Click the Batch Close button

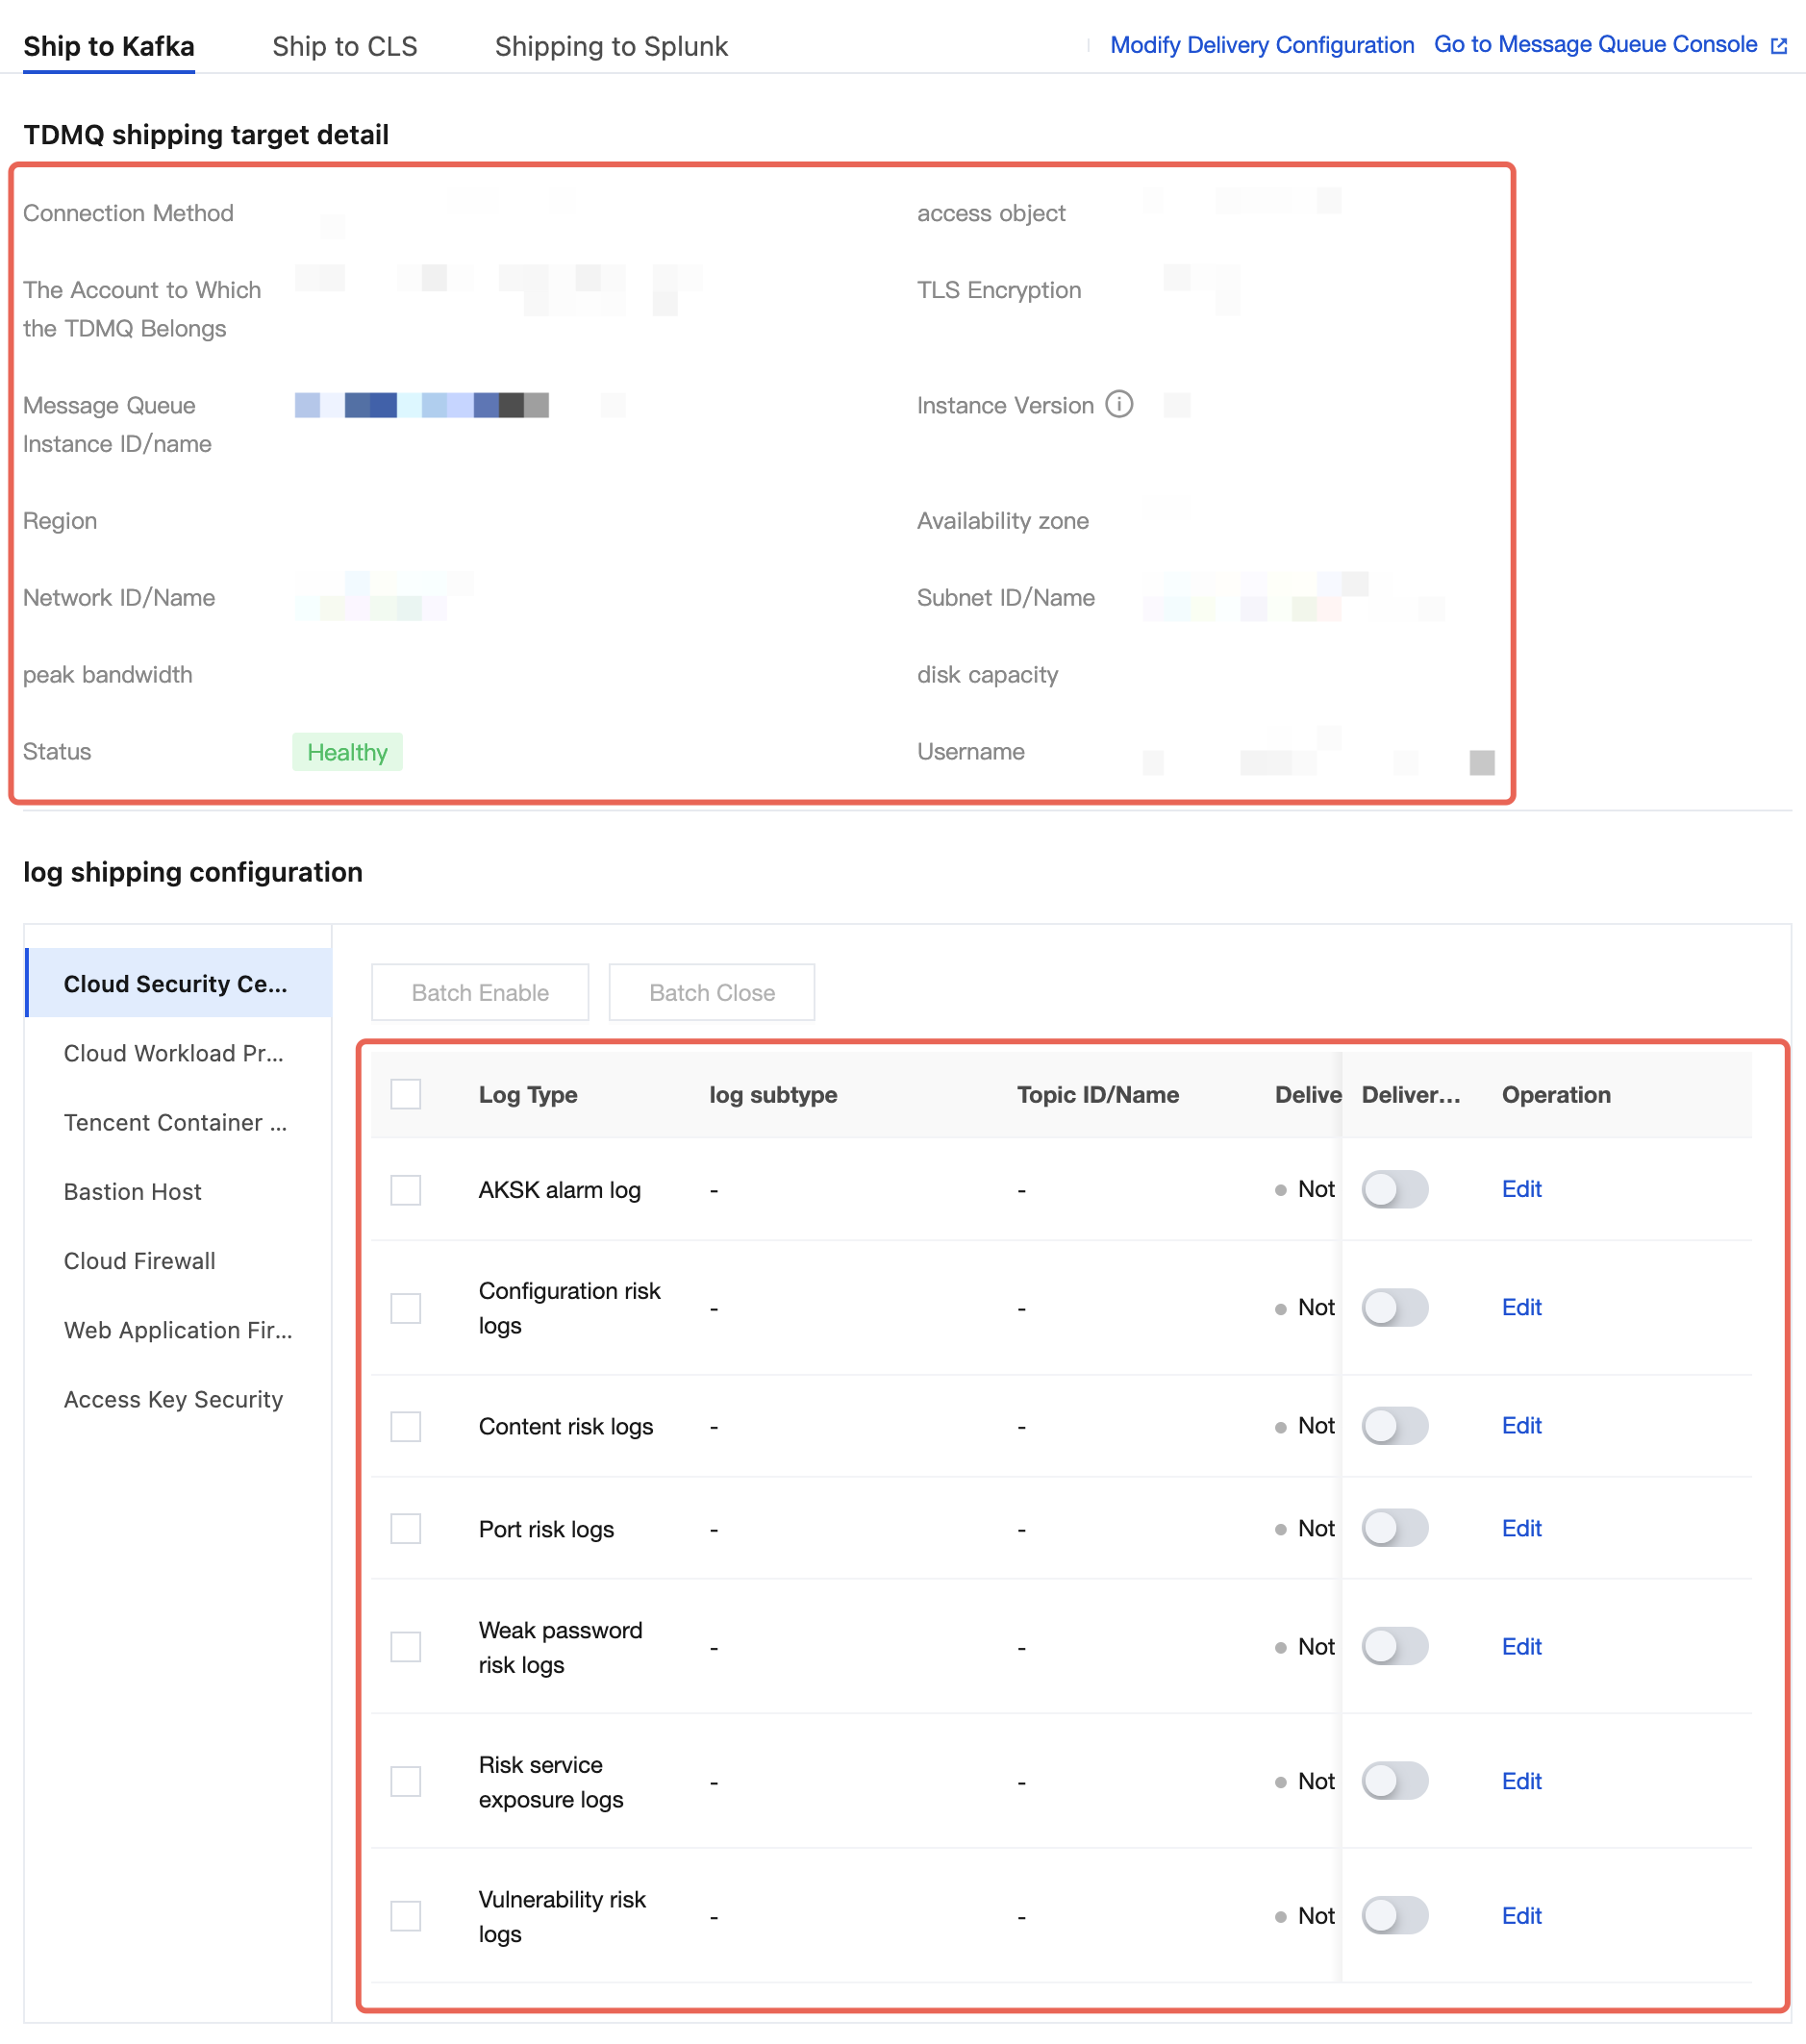pos(712,992)
